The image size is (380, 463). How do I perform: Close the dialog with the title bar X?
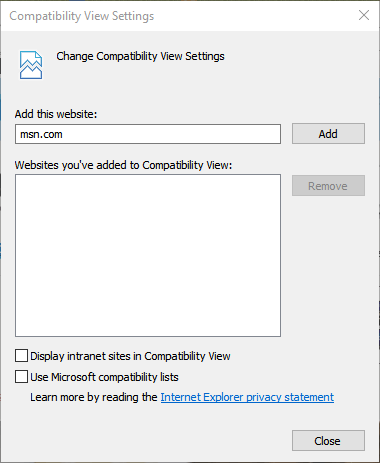point(364,15)
